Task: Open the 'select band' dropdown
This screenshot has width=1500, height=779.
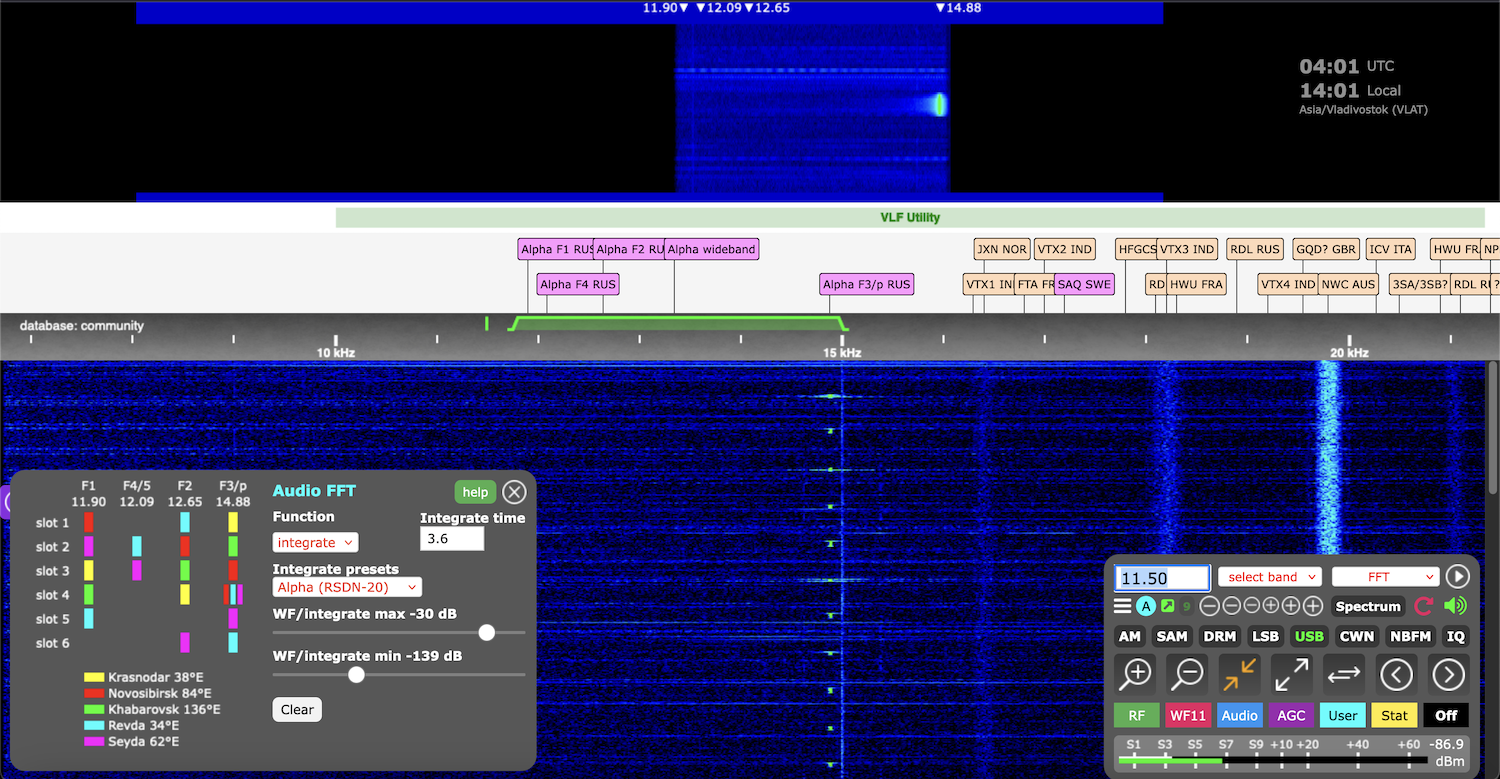Action: tap(1269, 577)
